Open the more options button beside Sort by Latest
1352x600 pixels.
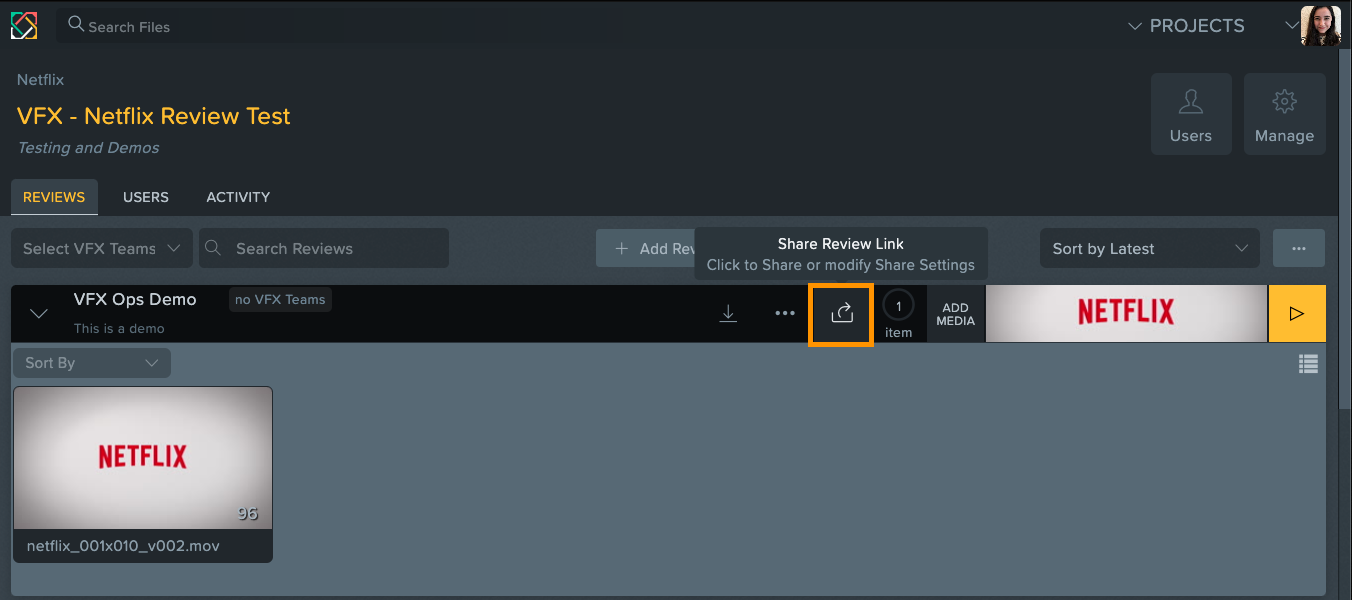tap(1299, 248)
